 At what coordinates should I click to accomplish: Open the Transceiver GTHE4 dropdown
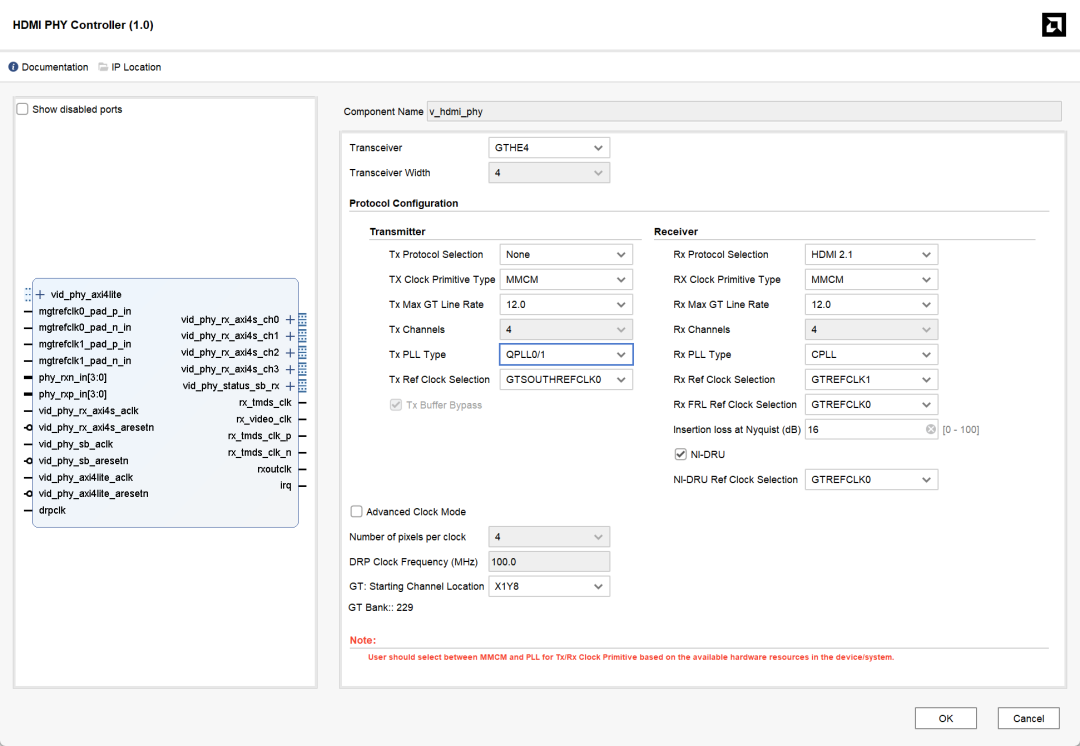pyautogui.click(x=548, y=148)
